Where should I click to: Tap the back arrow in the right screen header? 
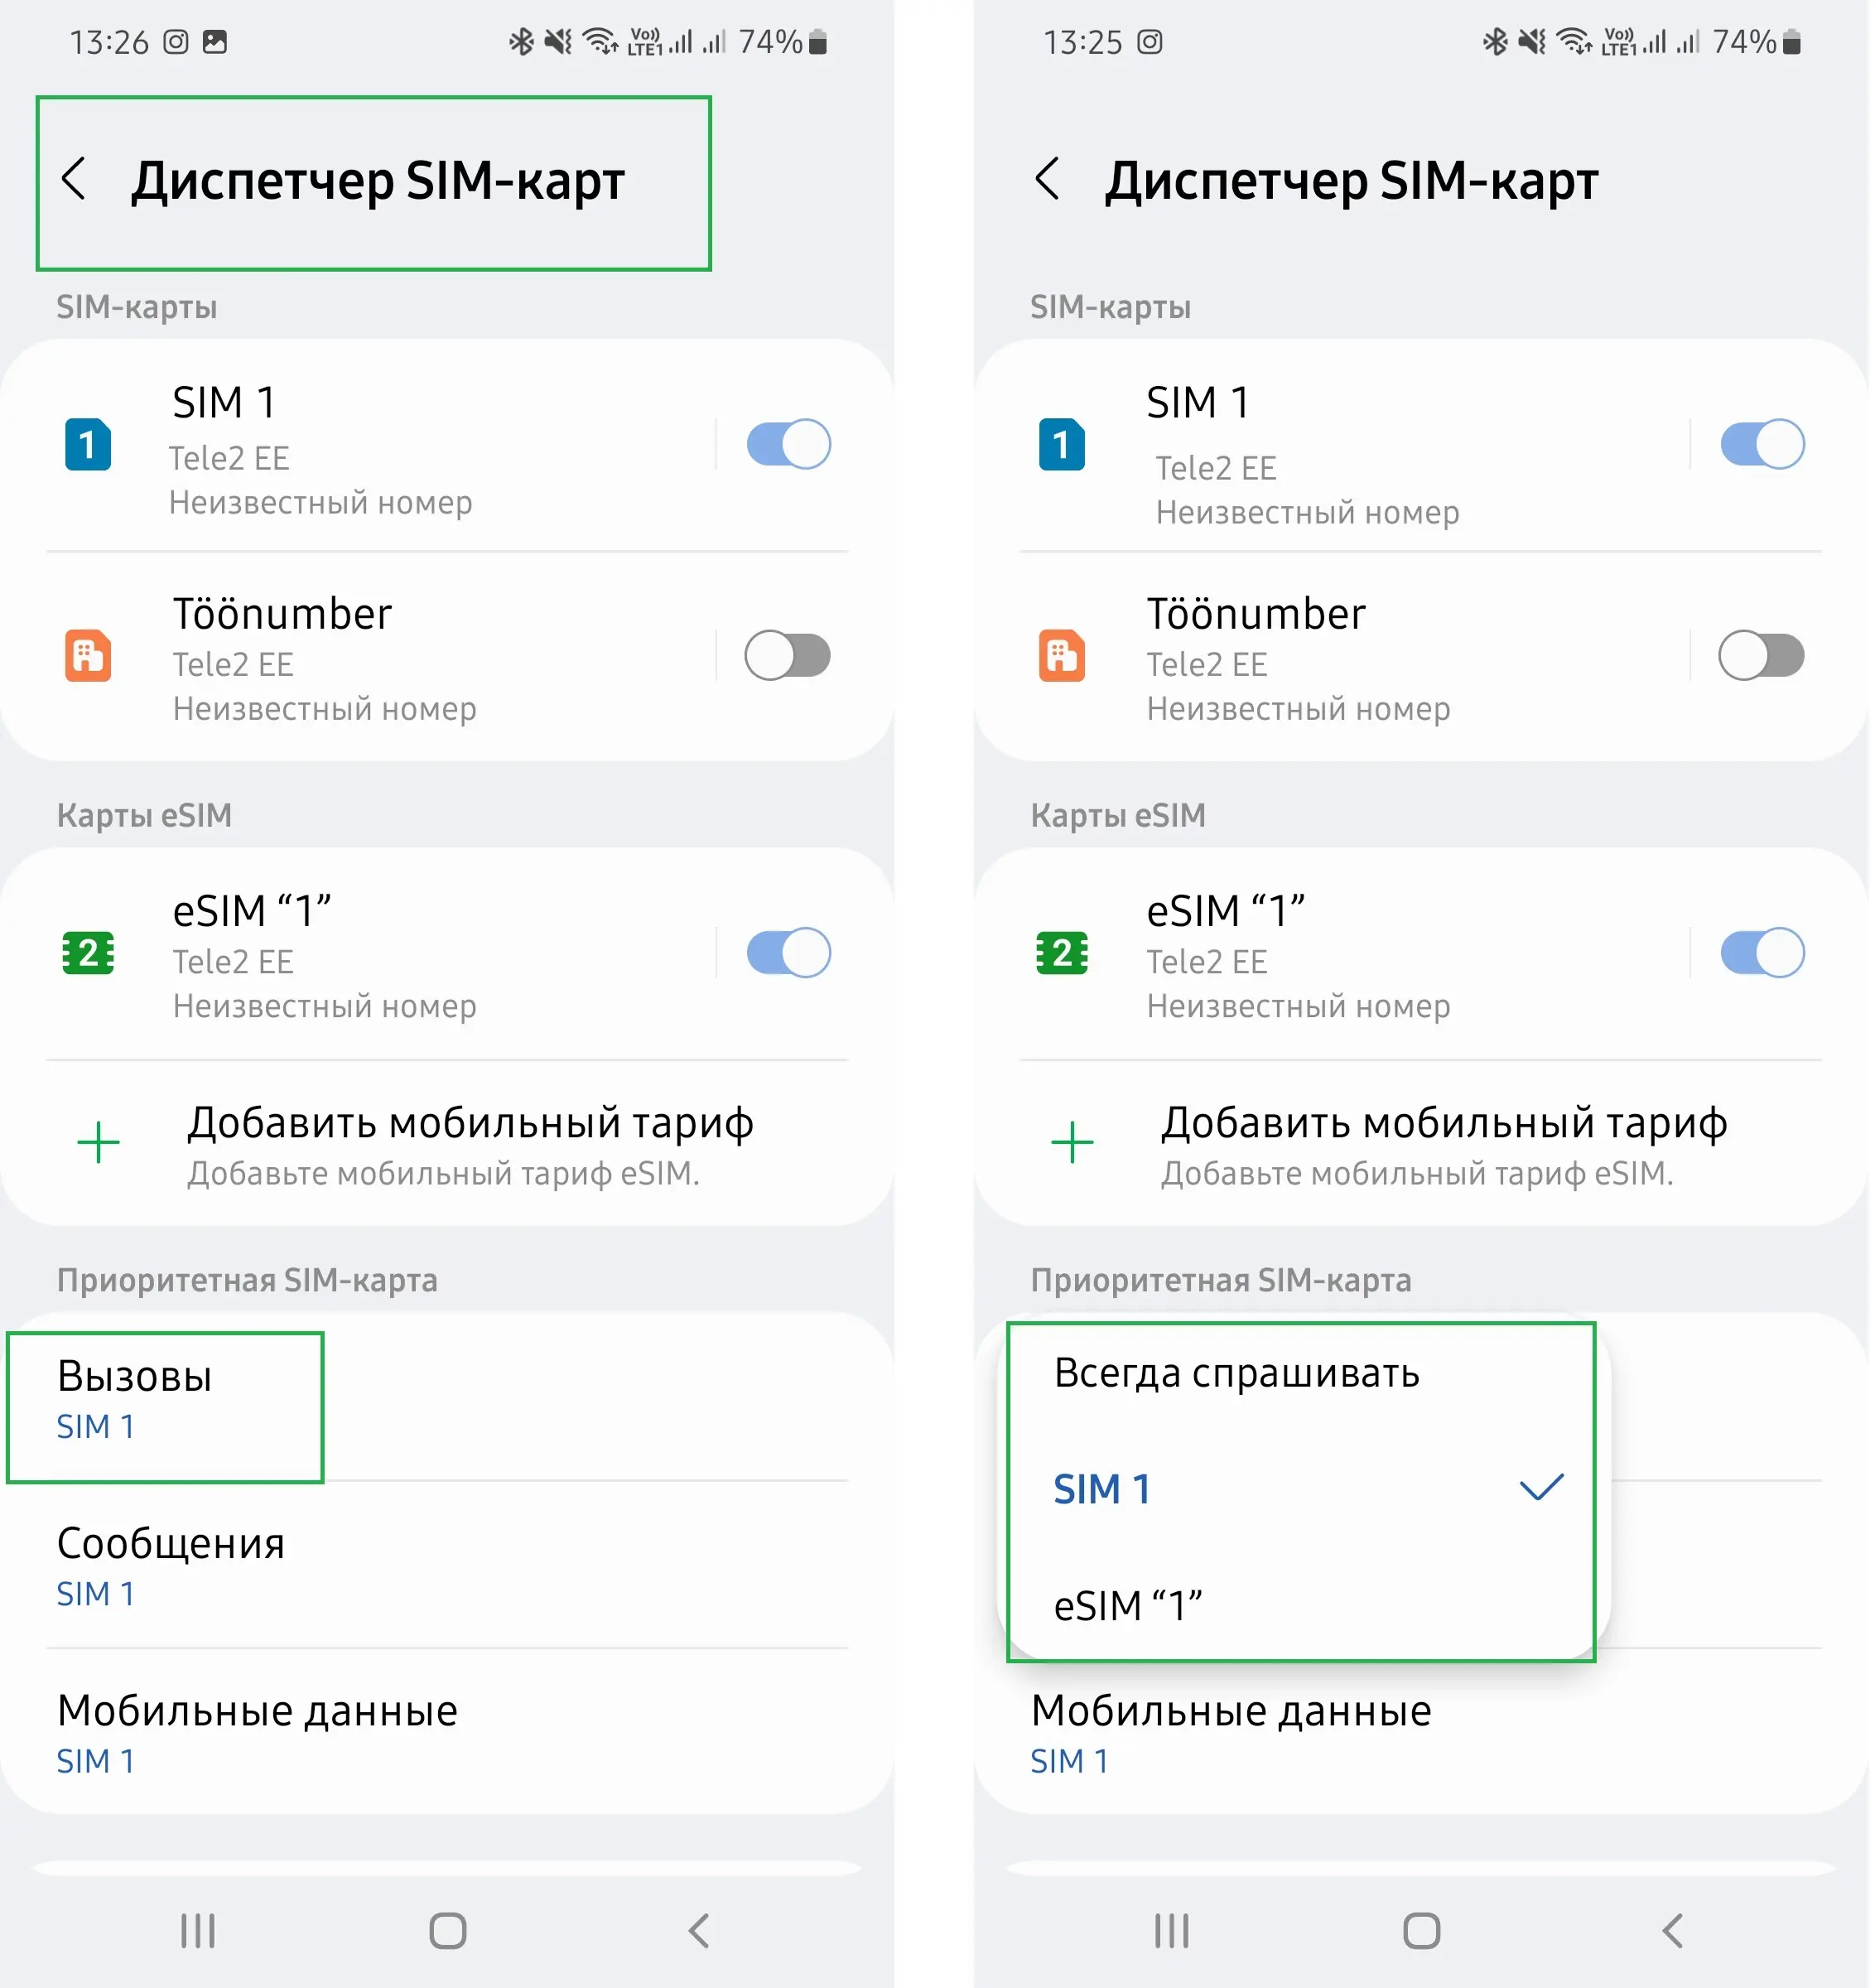1048,179
